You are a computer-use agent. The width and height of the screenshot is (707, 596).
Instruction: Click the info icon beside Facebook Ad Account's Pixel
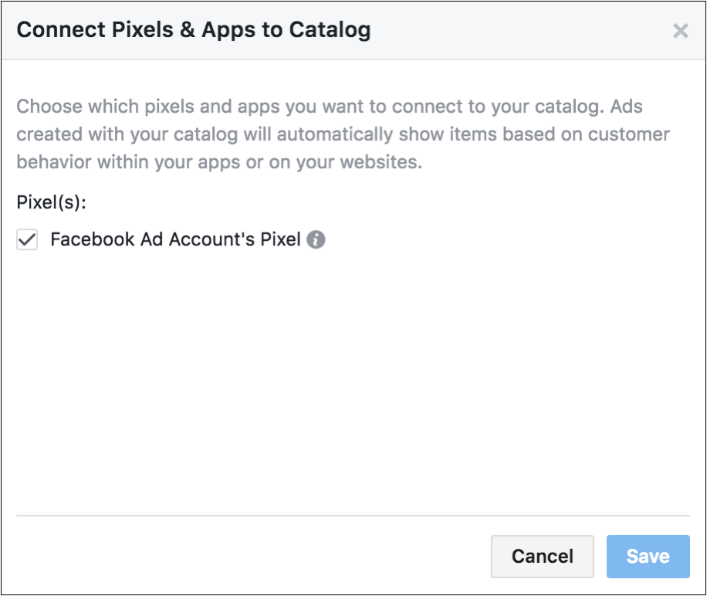pos(316,239)
